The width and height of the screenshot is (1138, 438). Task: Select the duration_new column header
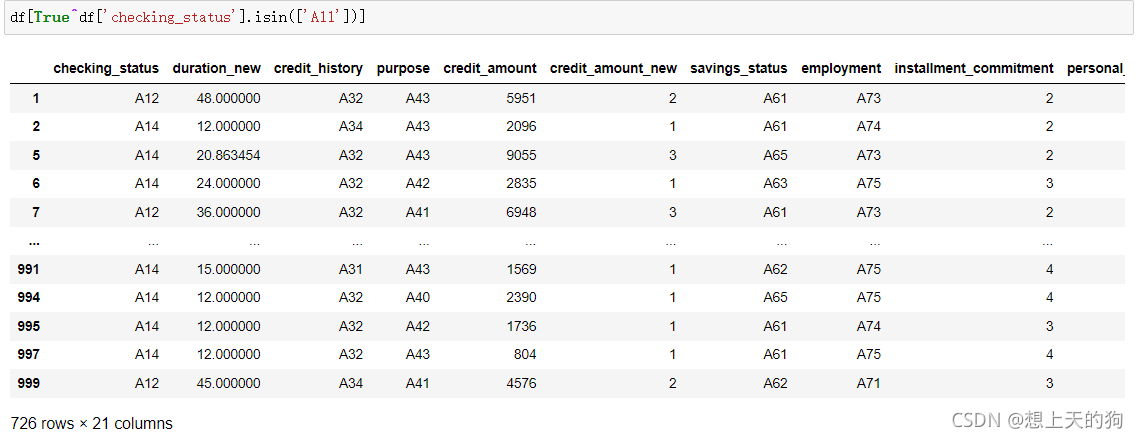click(216, 68)
